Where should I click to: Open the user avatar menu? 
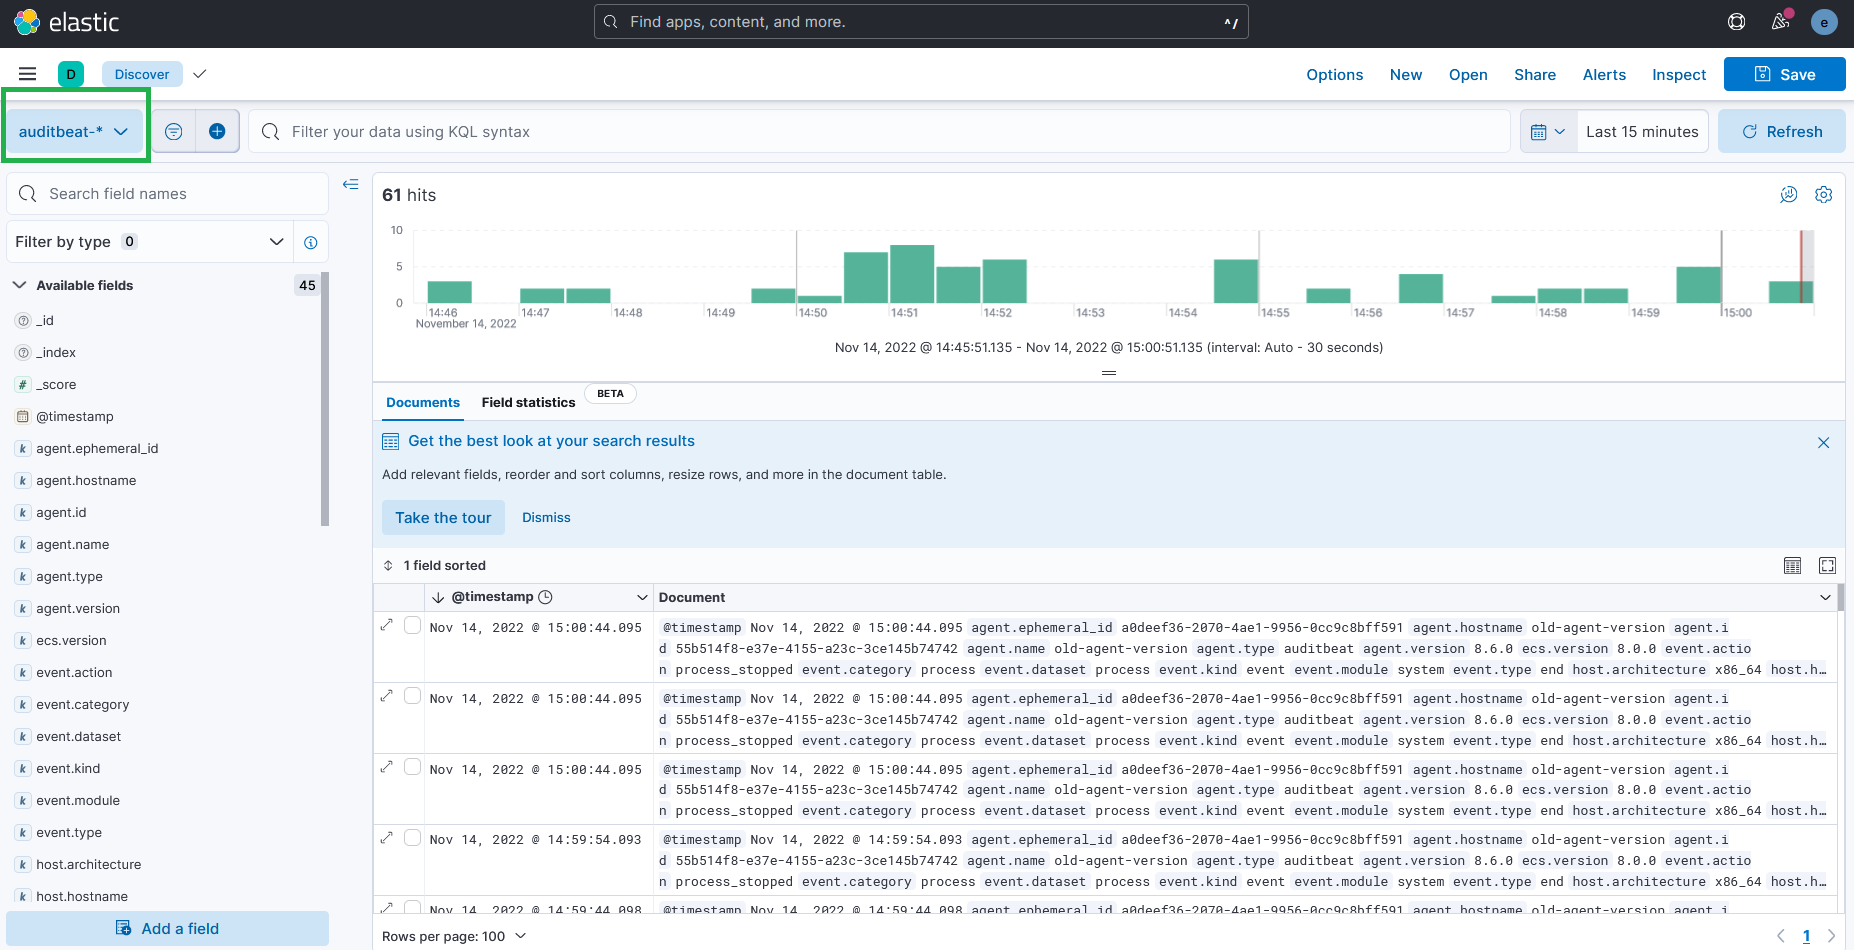click(x=1824, y=22)
